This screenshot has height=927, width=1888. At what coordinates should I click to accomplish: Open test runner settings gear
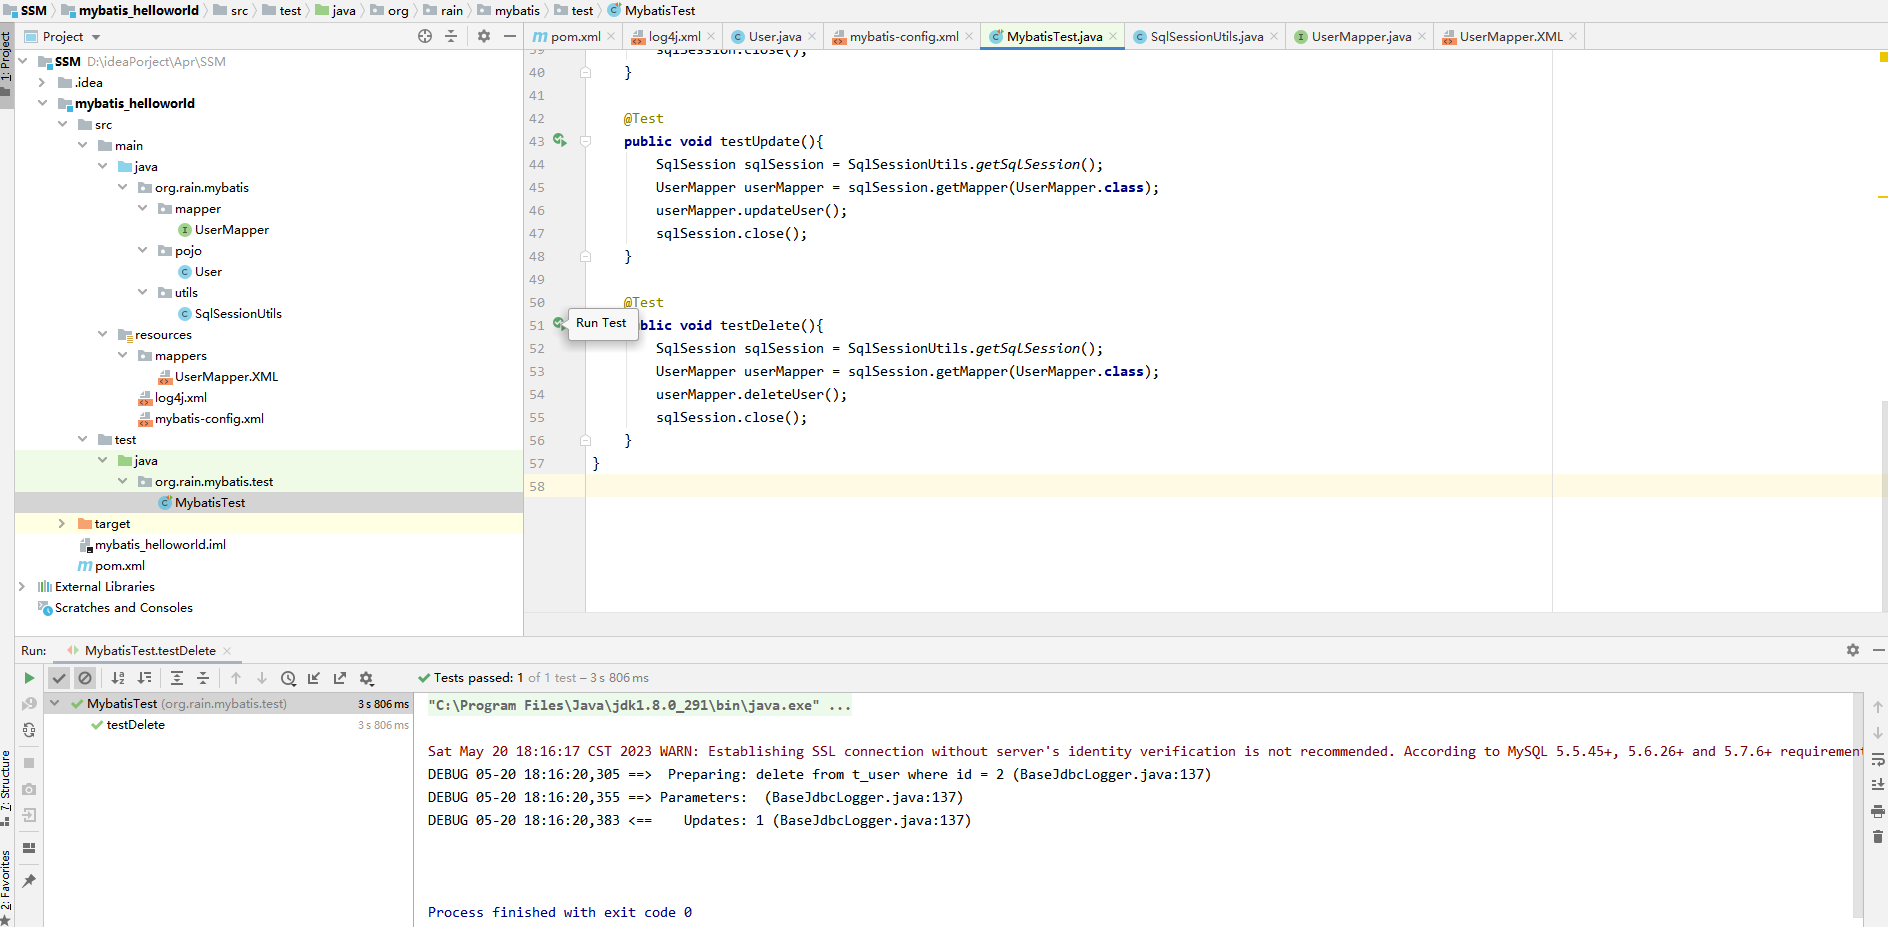tap(366, 678)
